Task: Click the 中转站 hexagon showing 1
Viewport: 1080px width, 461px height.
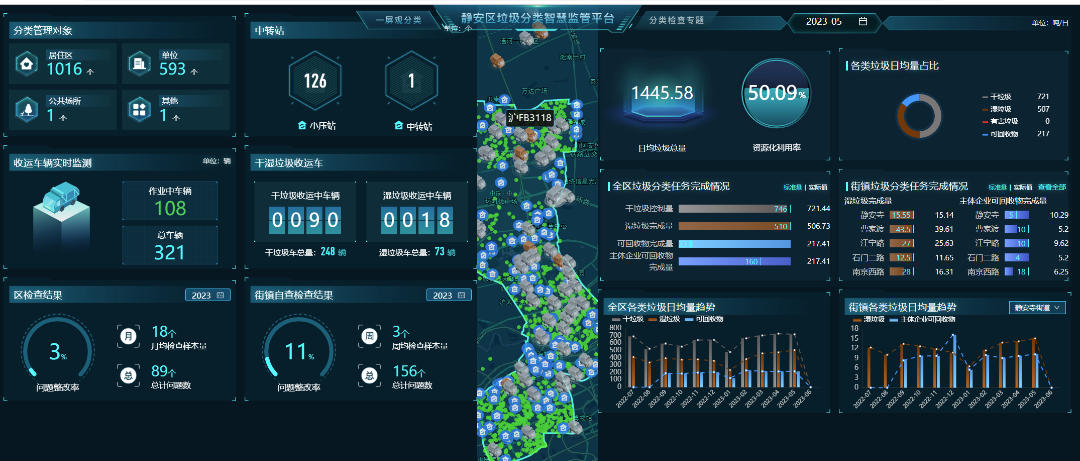Action: (411, 81)
